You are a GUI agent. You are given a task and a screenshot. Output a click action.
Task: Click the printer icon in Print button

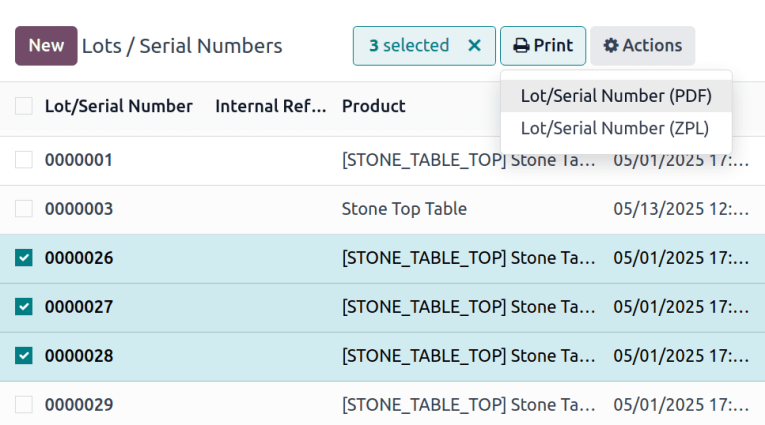[520, 46]
